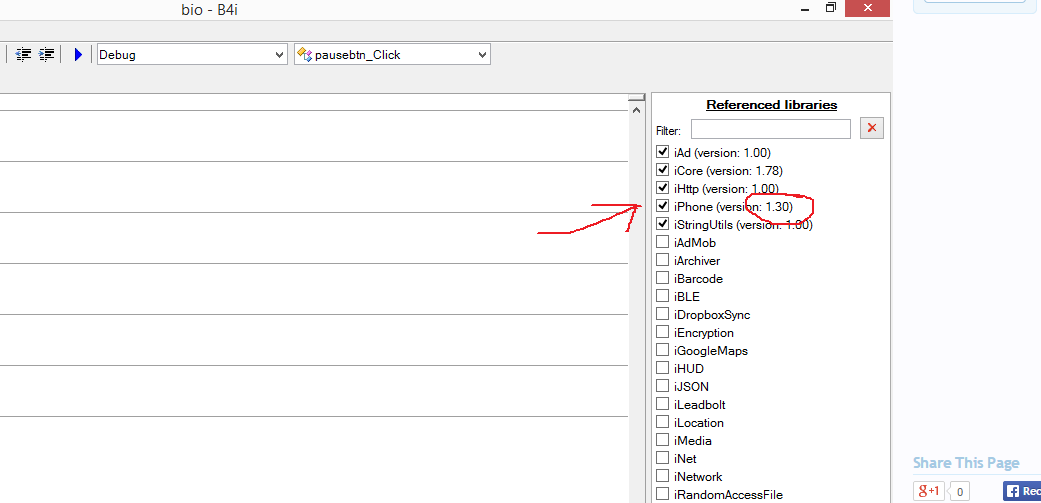Open the pausebtn_Click sub selector dropdown
This screenshot has height=503, width=1041.
(392, 55)
